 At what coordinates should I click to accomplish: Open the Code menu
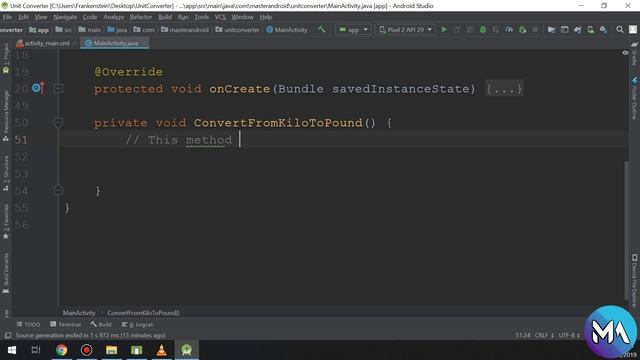point(90,17)
